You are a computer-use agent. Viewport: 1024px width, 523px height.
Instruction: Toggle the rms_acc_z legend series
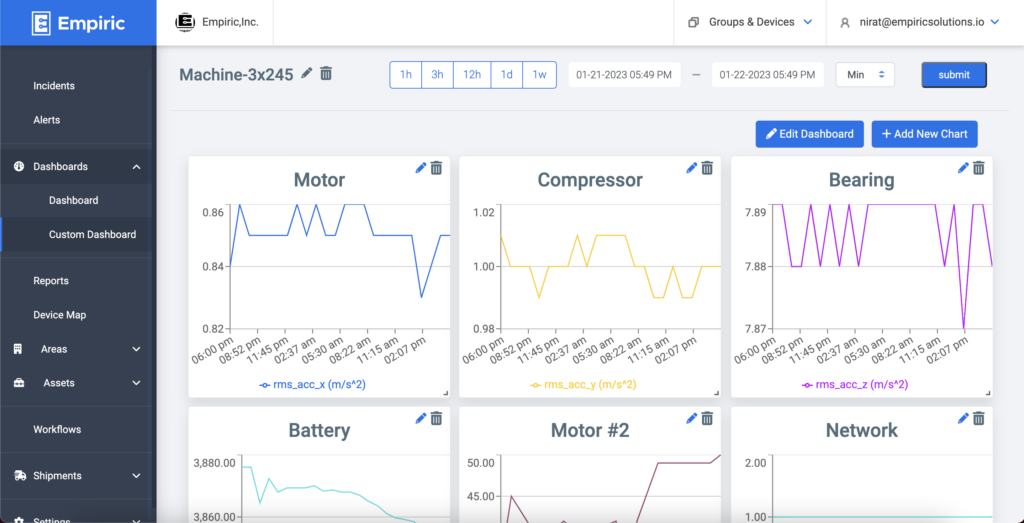coord(854,385)
